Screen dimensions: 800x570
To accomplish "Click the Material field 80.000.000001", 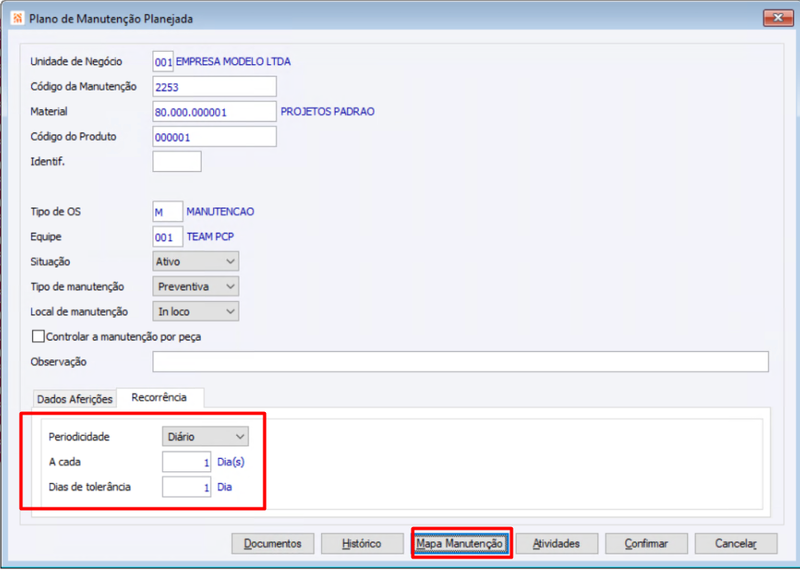I will 214,112.
